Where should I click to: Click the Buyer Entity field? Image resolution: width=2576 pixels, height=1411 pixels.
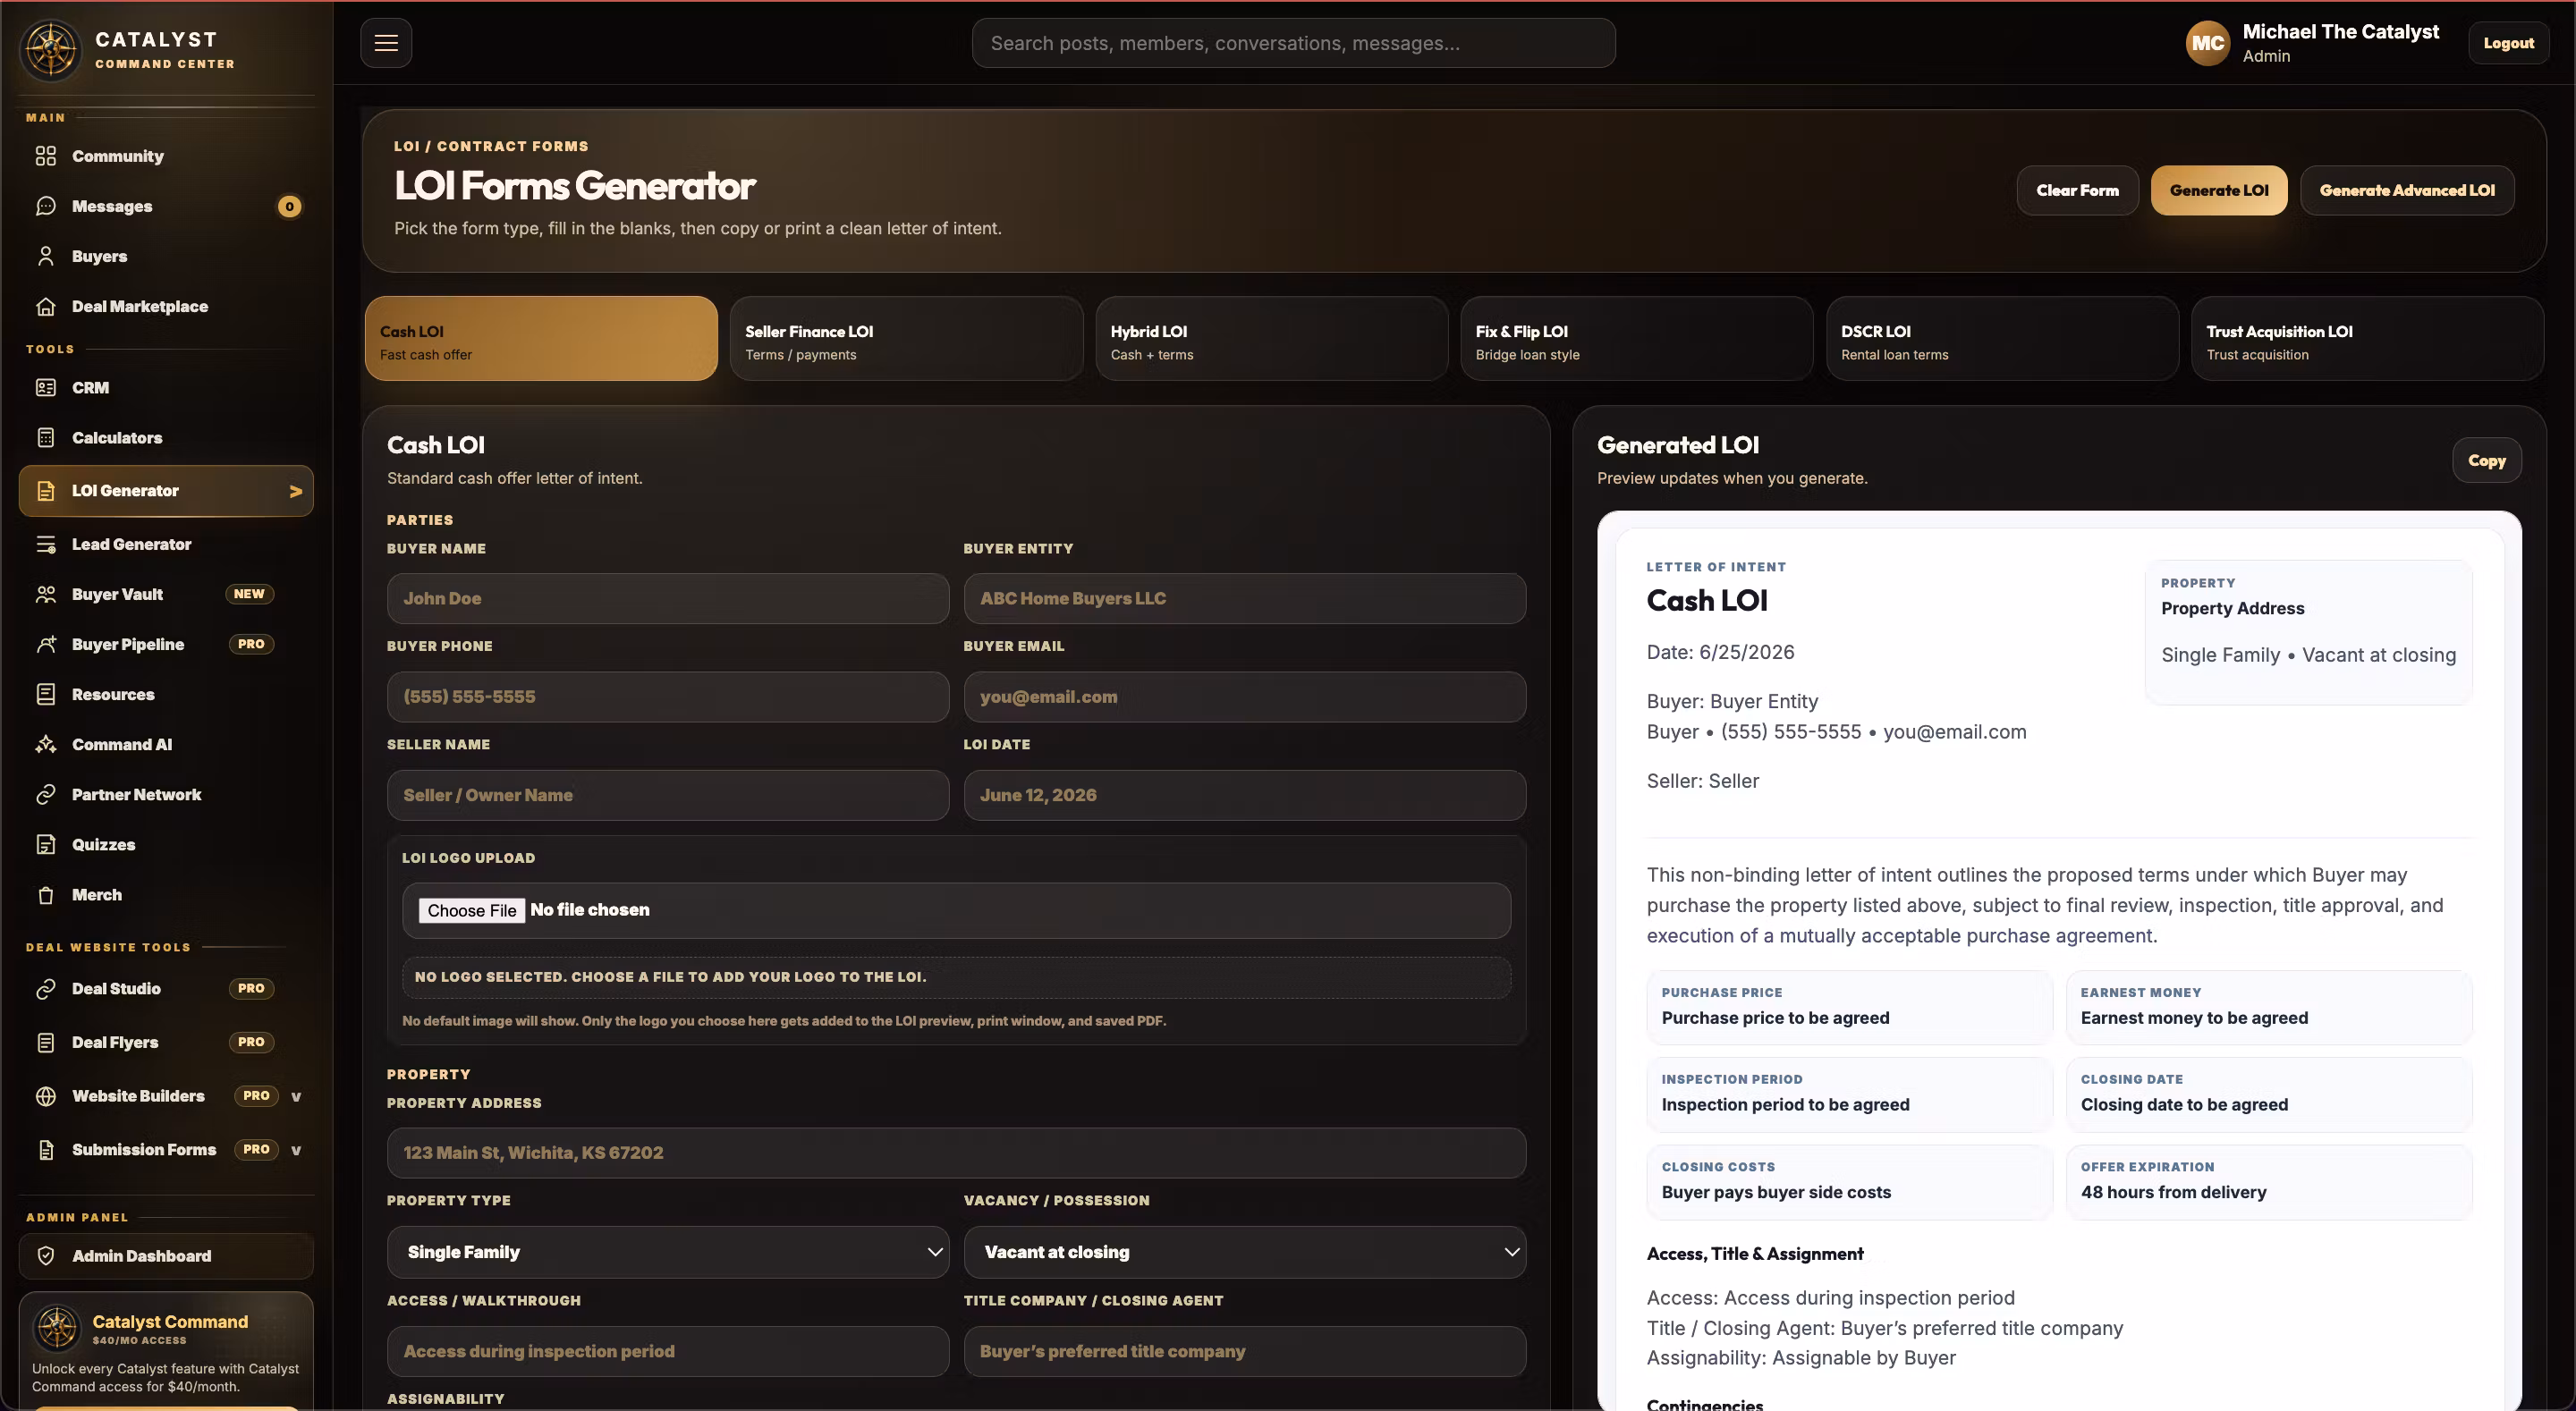[x=1245, y=598]
